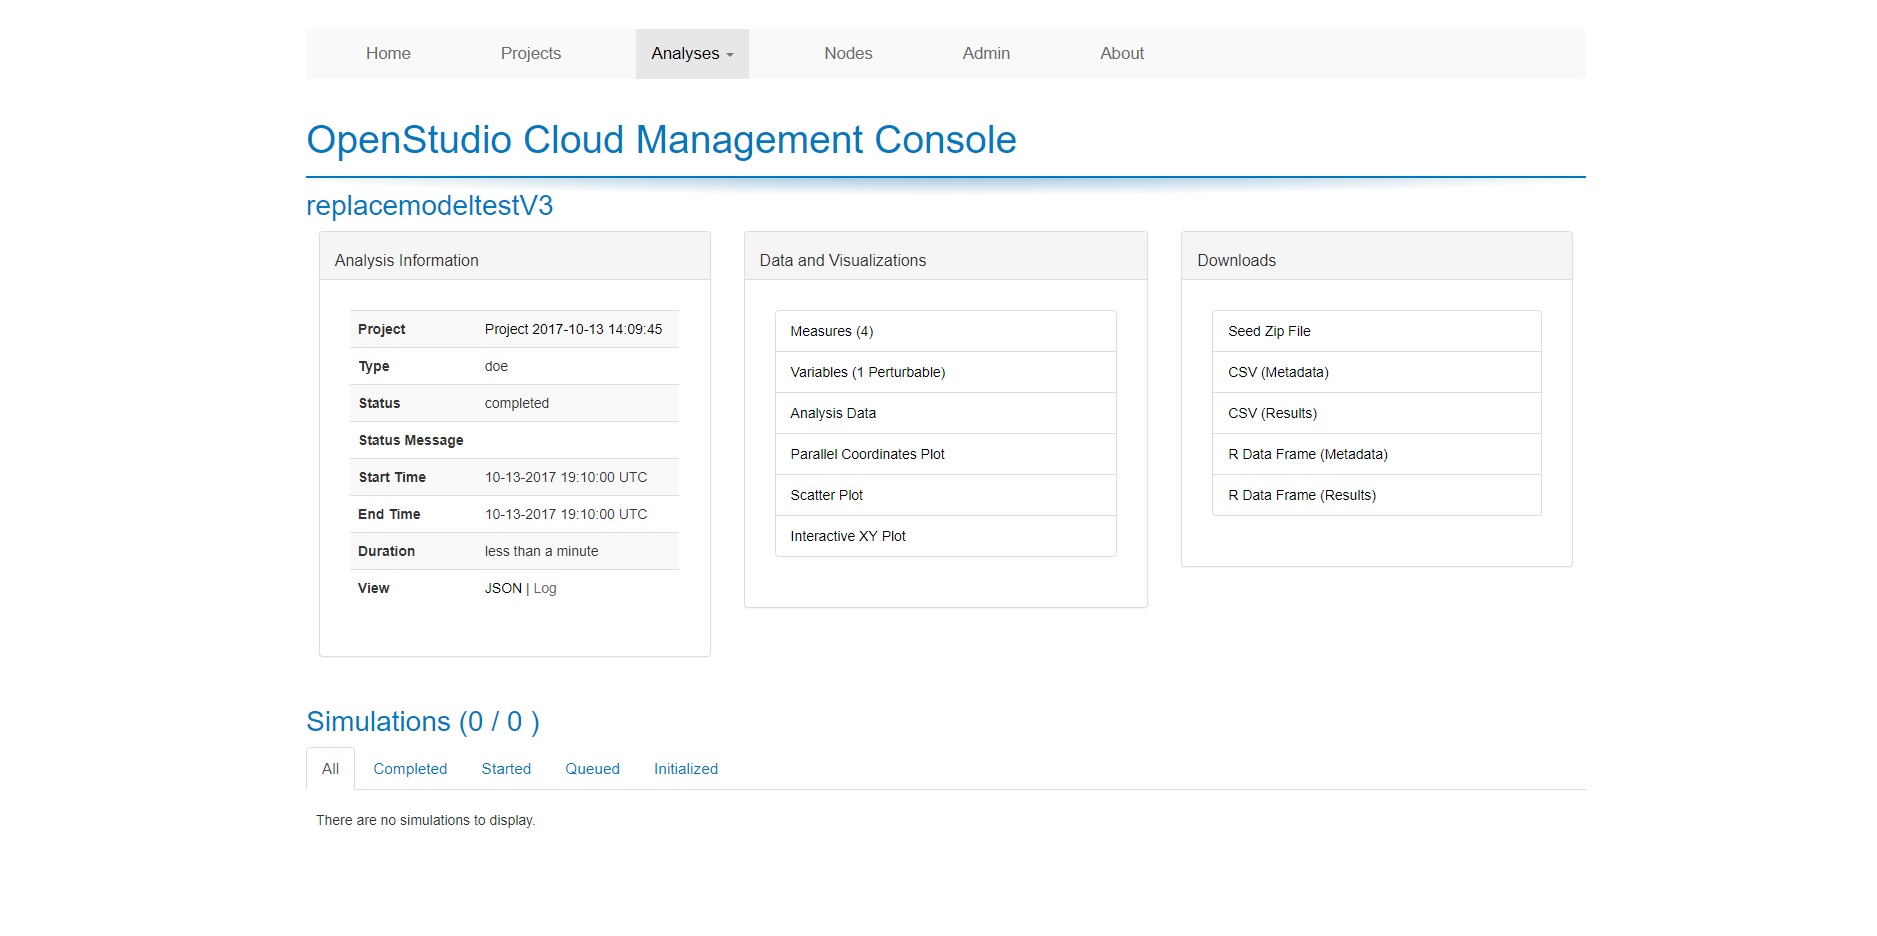Open Variables (1 Perturbable)
This screenshot has height=936, width=1877.
pyautogui.click(x=946, y=372)
